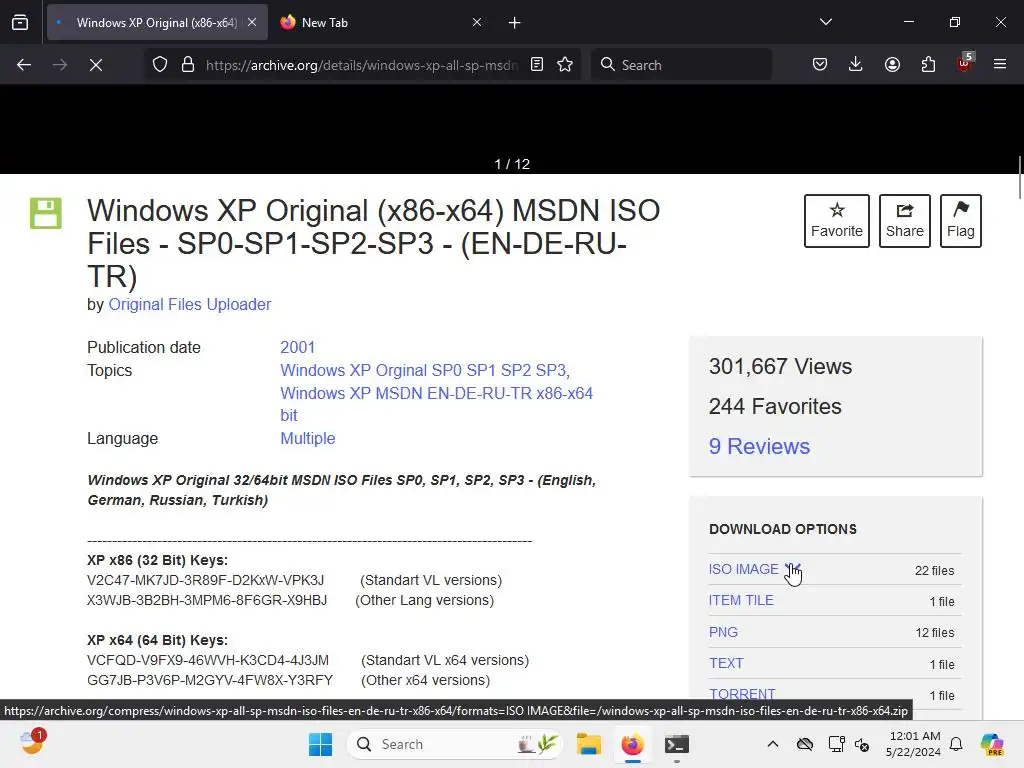Viewport: 1024px width, 768px height.
Task: Click the OneDrive cloud tray icon
Action: (805, 744)
